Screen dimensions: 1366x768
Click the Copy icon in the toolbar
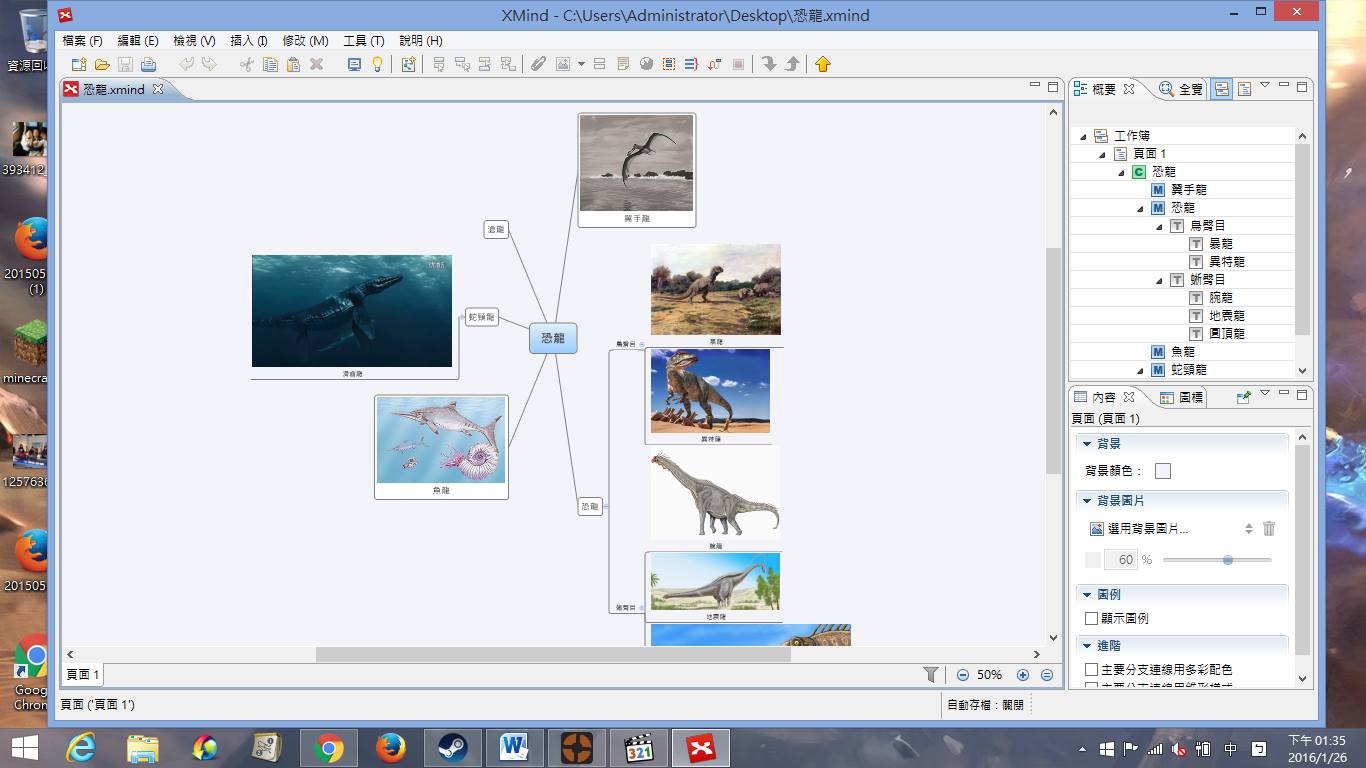pos(270,64)
